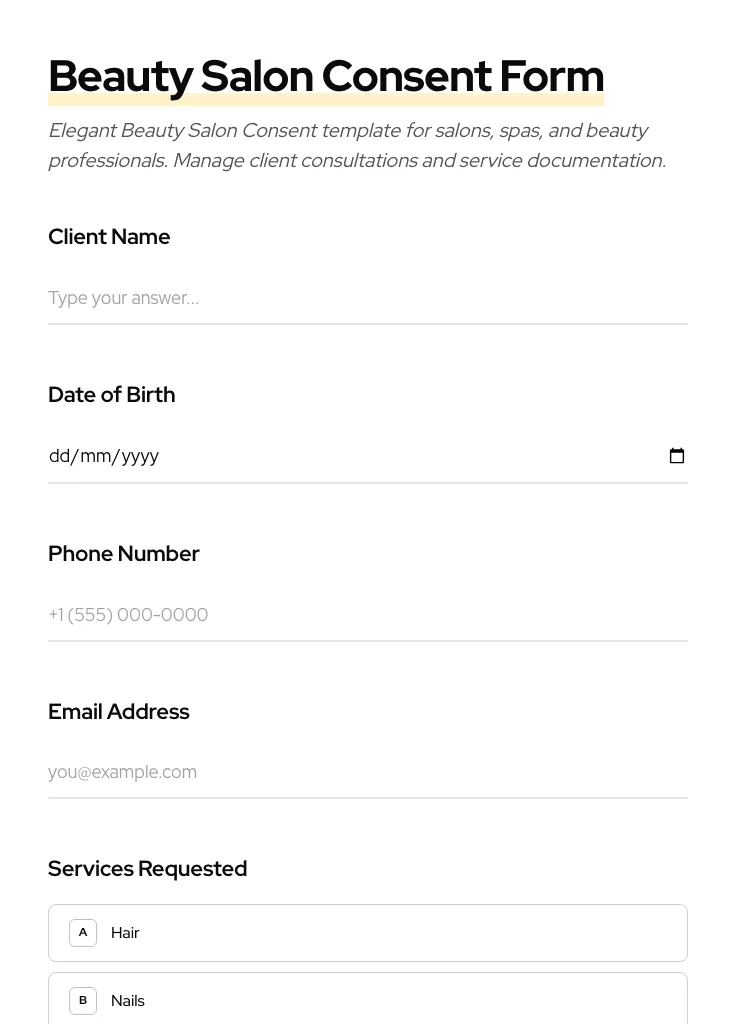Click into the Phone Number field
Screen dimensions: 736x1024
(368, 615)
